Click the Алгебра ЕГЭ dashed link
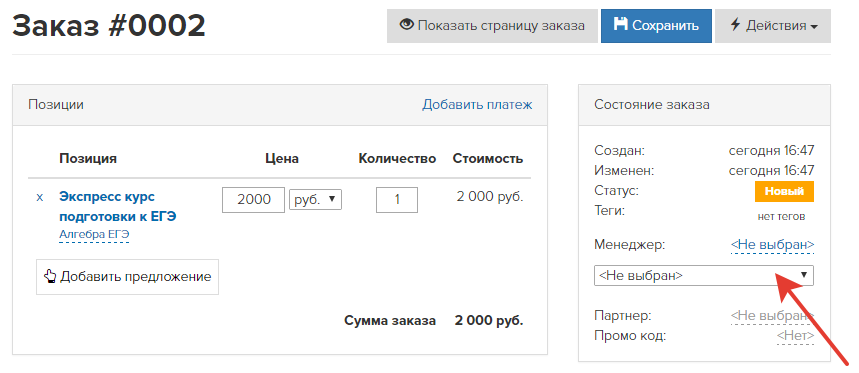The image size is (859, 373). [94, 234]
